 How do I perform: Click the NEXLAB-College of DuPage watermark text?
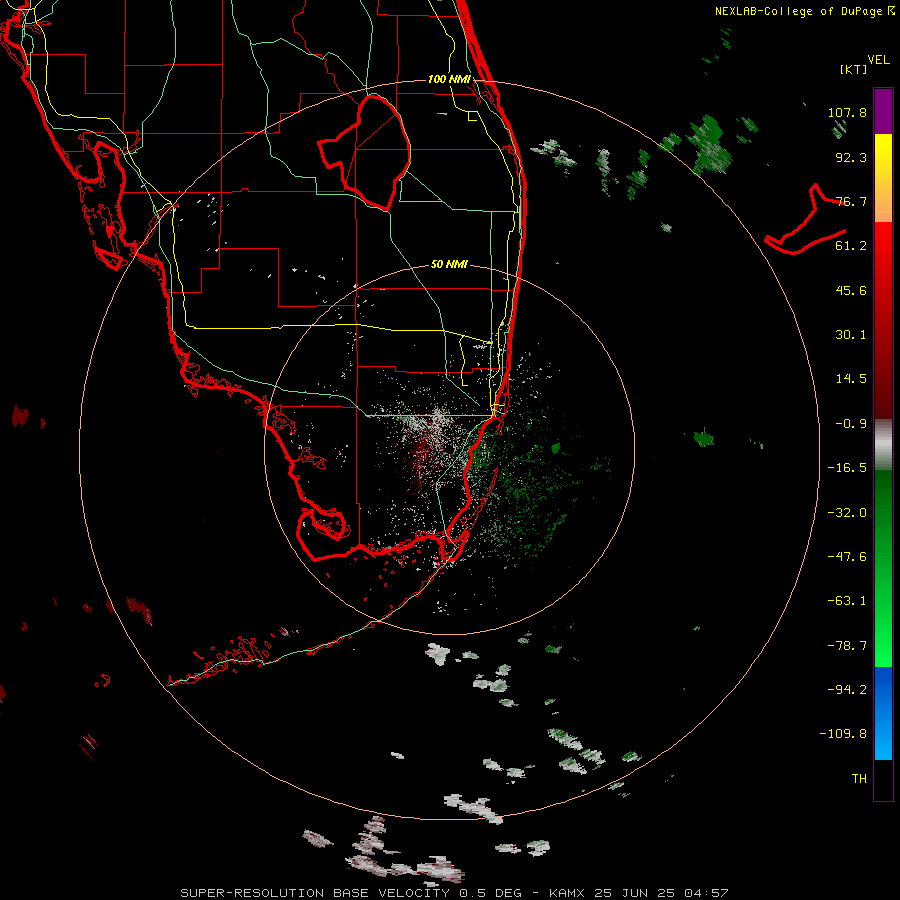(x=804, y=11)
